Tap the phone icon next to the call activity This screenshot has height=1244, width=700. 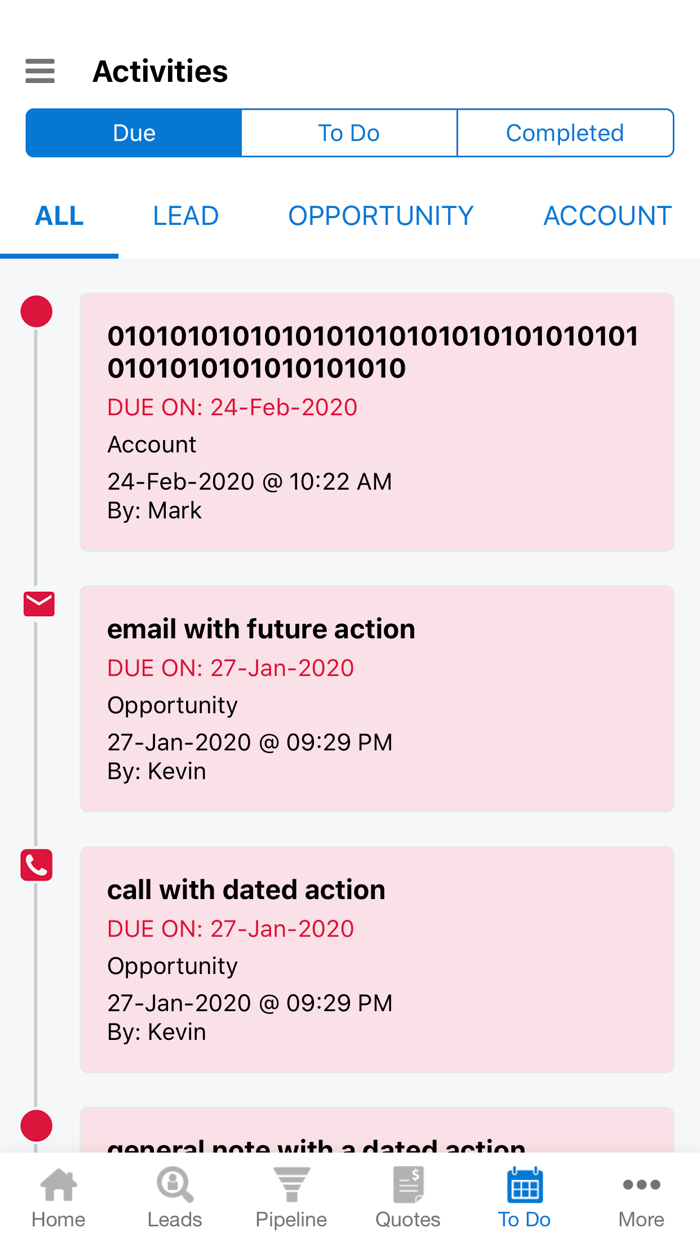(x=37, y=865)
